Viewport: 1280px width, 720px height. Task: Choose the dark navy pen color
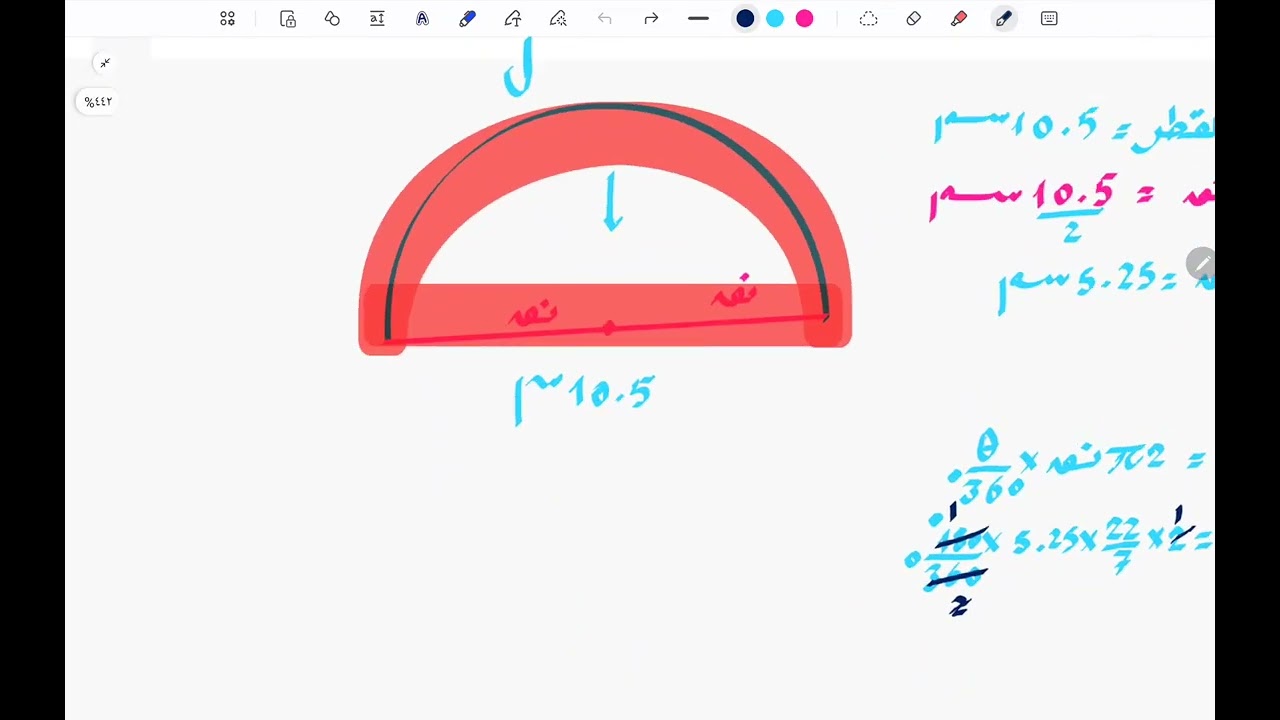pyautogui.click(x=745, y=19)
